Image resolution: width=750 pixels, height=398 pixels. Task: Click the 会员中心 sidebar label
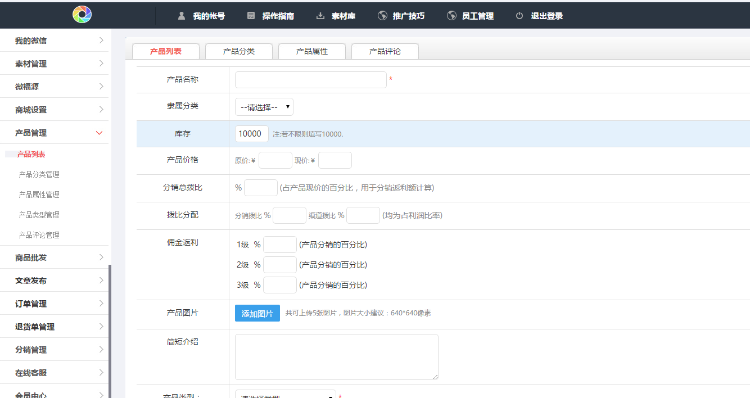tap(31, 395)
